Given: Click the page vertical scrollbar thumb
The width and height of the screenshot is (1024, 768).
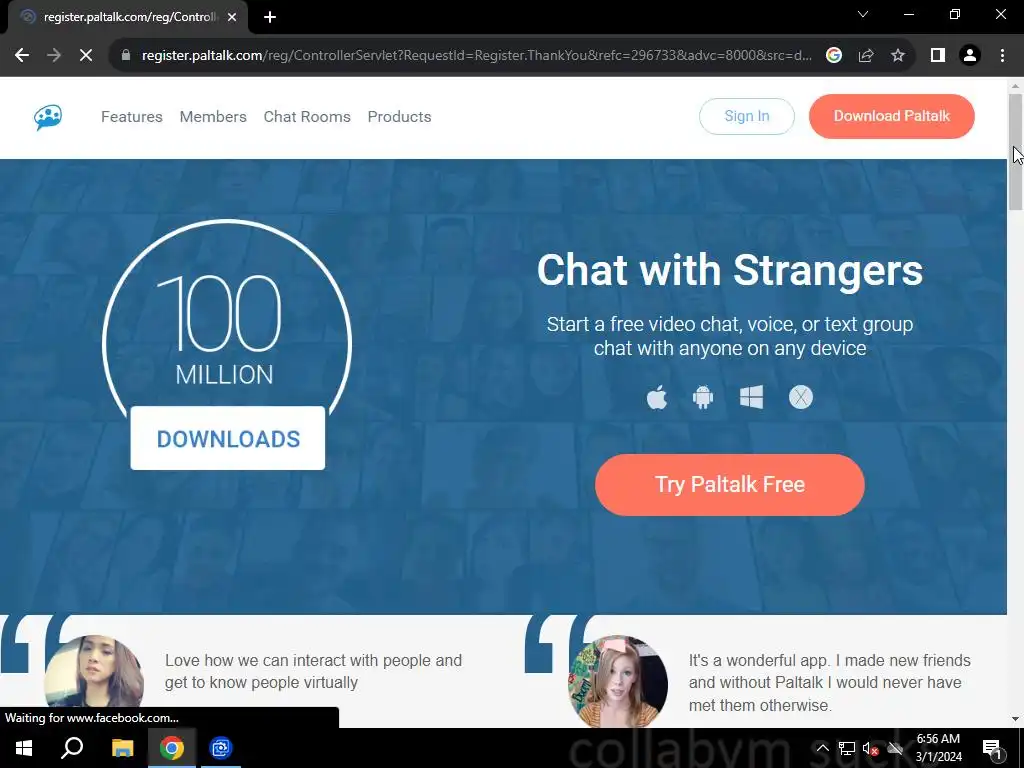Looking at the screenshot, I should [x=1015, y=152].
